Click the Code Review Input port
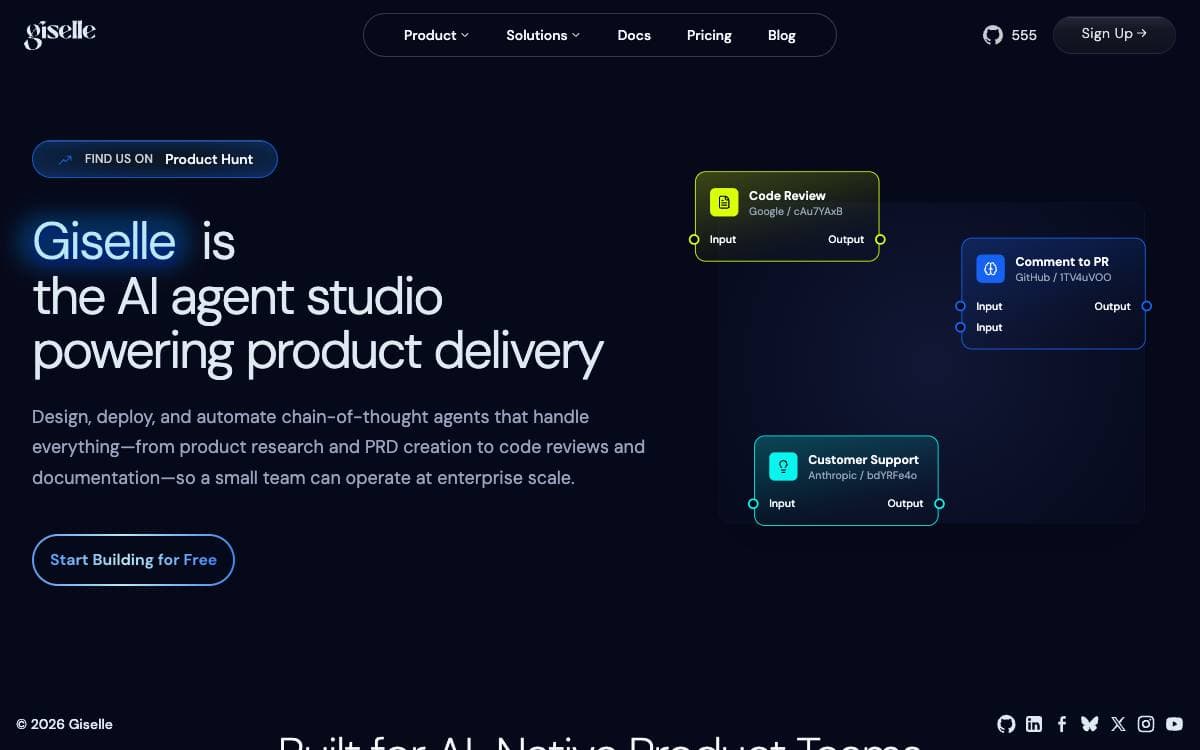 tap(694, 240)
